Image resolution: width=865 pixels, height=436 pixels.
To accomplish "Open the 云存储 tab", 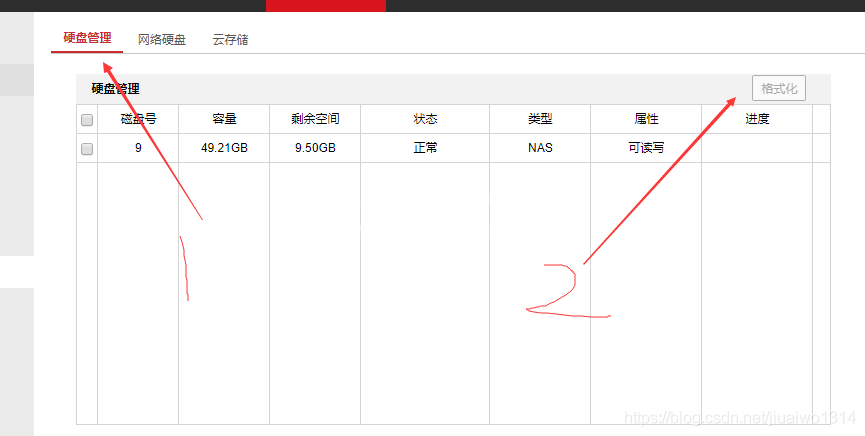I will pyautogui.click(x=230, y=40).
